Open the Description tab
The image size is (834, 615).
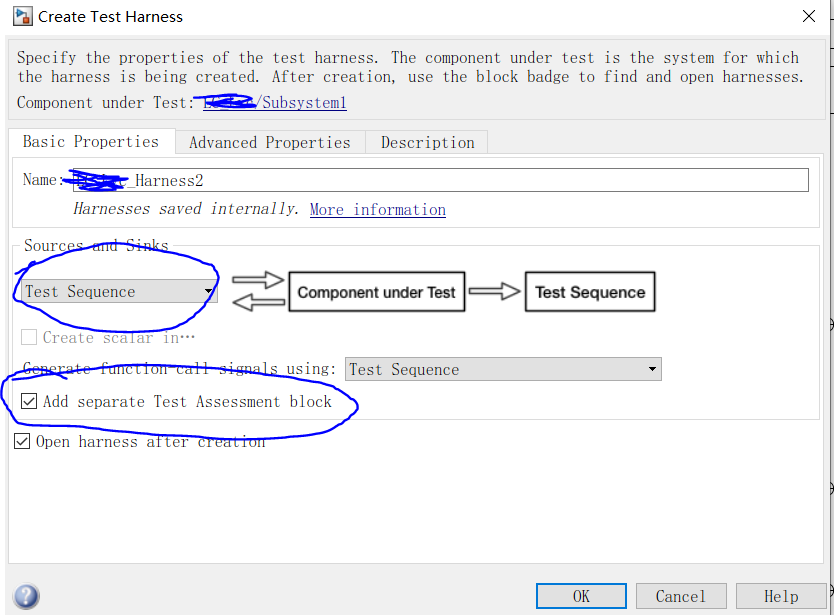click(x=427, y=143)
